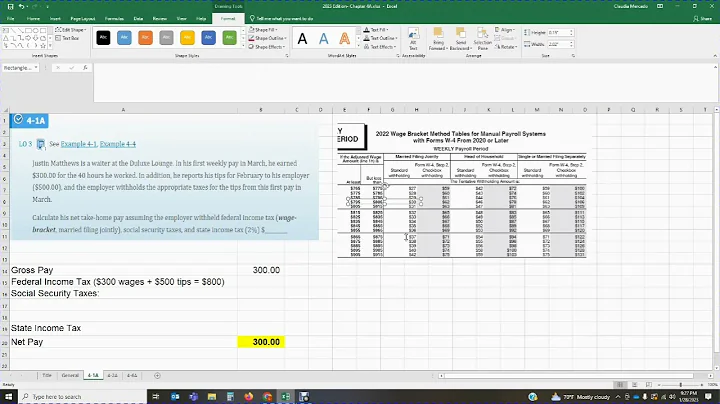
Task: Choose the gold Abc shape style
Action: pos(187,38)
